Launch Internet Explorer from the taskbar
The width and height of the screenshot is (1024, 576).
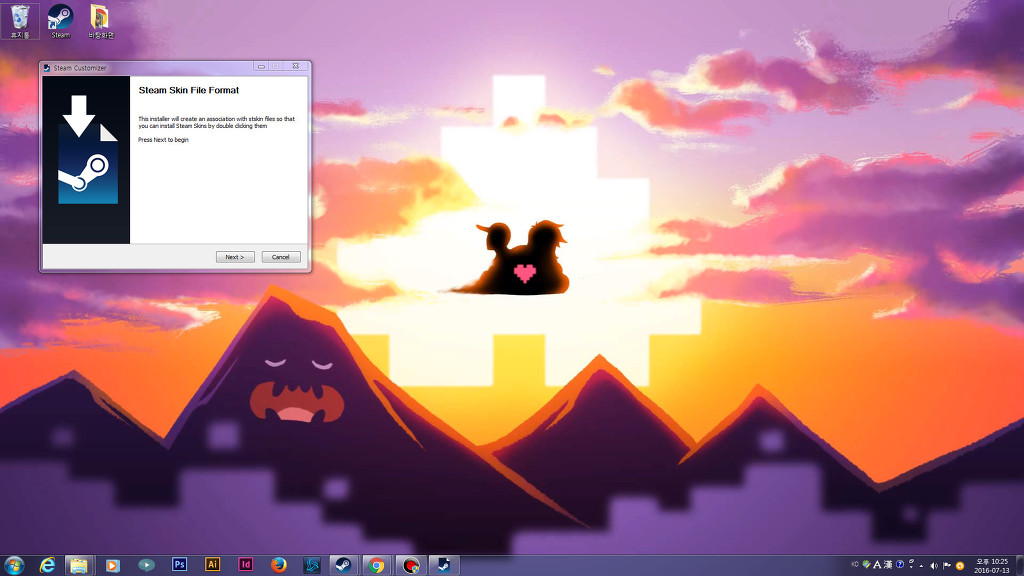47,565
